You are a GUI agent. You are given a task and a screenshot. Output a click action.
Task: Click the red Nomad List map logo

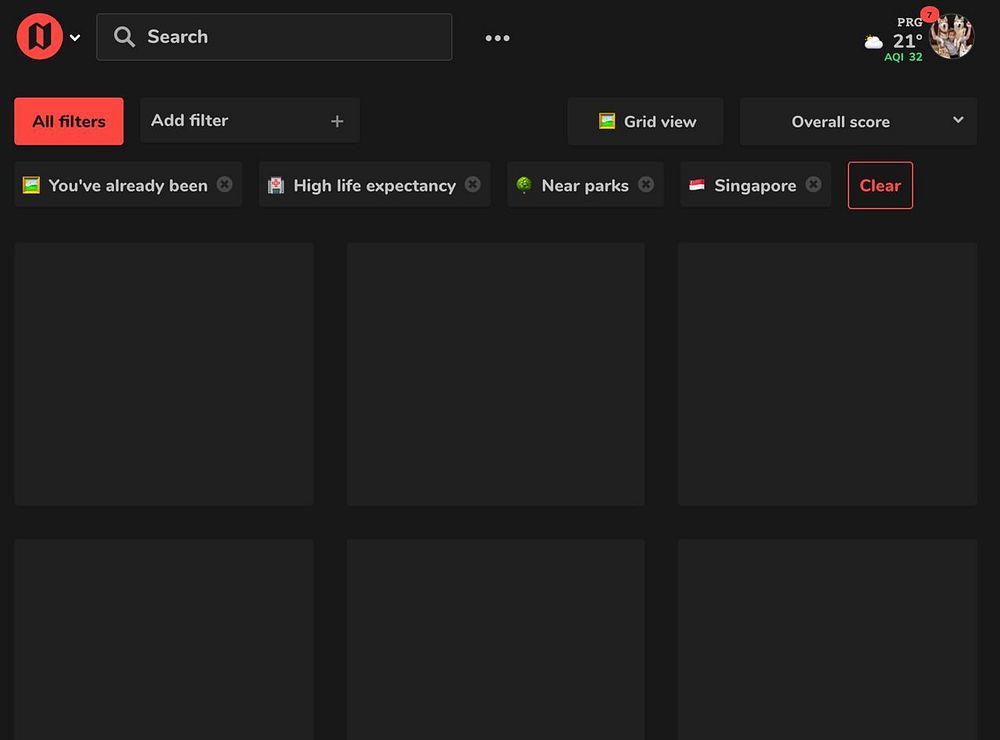tap(40, 36)
